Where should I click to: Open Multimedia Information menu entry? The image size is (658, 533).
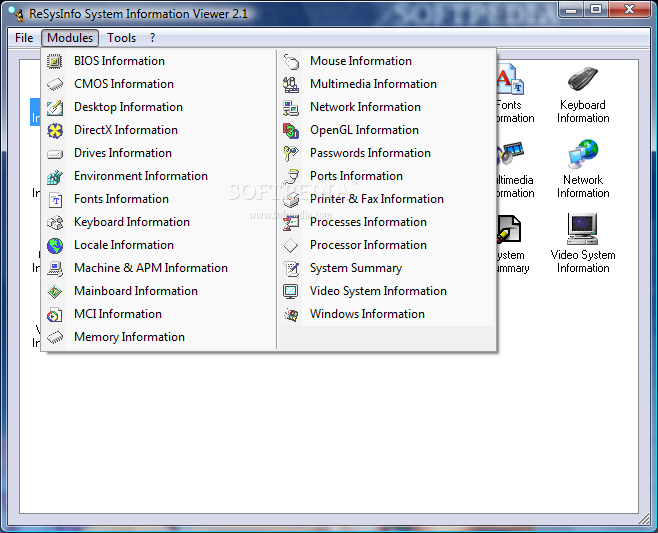point(386,84)
